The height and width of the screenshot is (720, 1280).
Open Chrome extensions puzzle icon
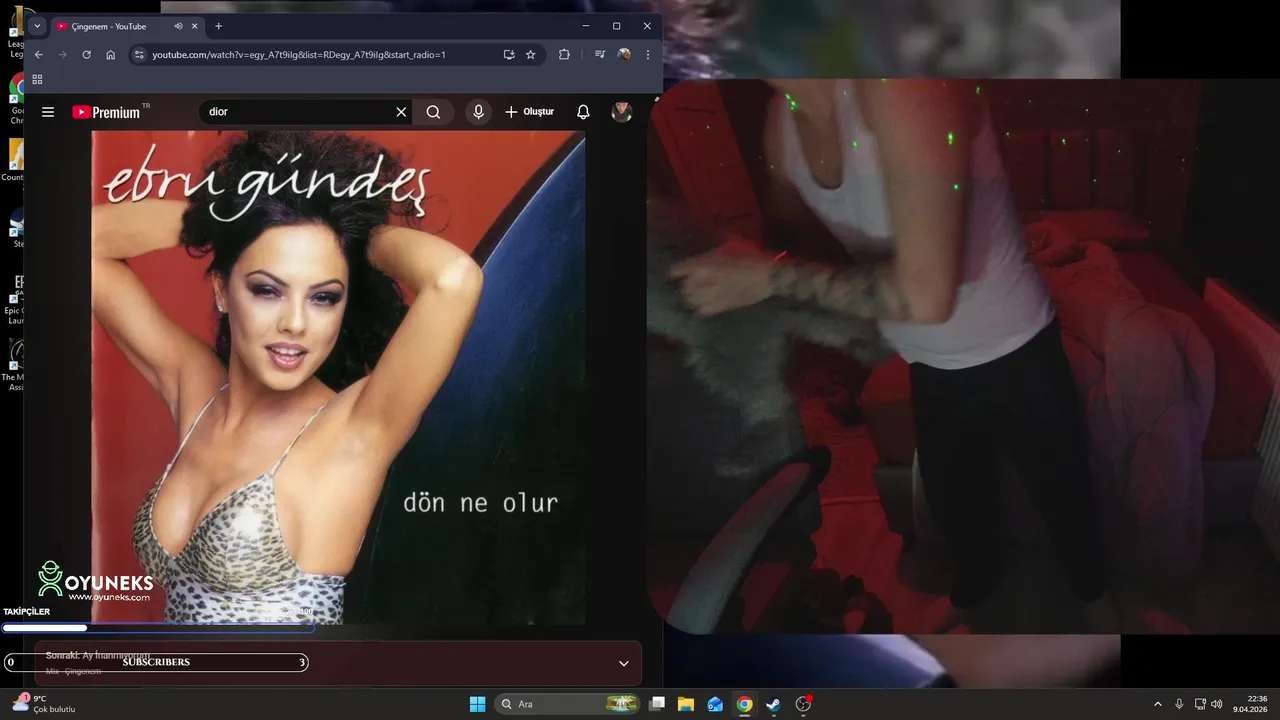tap(564, 55)
